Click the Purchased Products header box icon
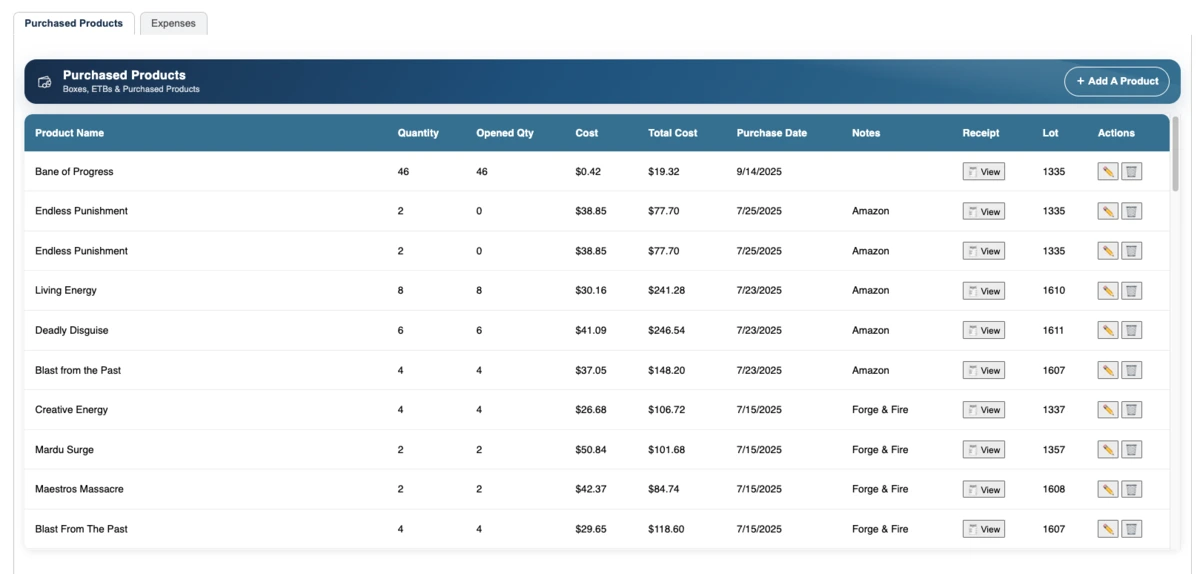1200x574 pixels. 45,82
